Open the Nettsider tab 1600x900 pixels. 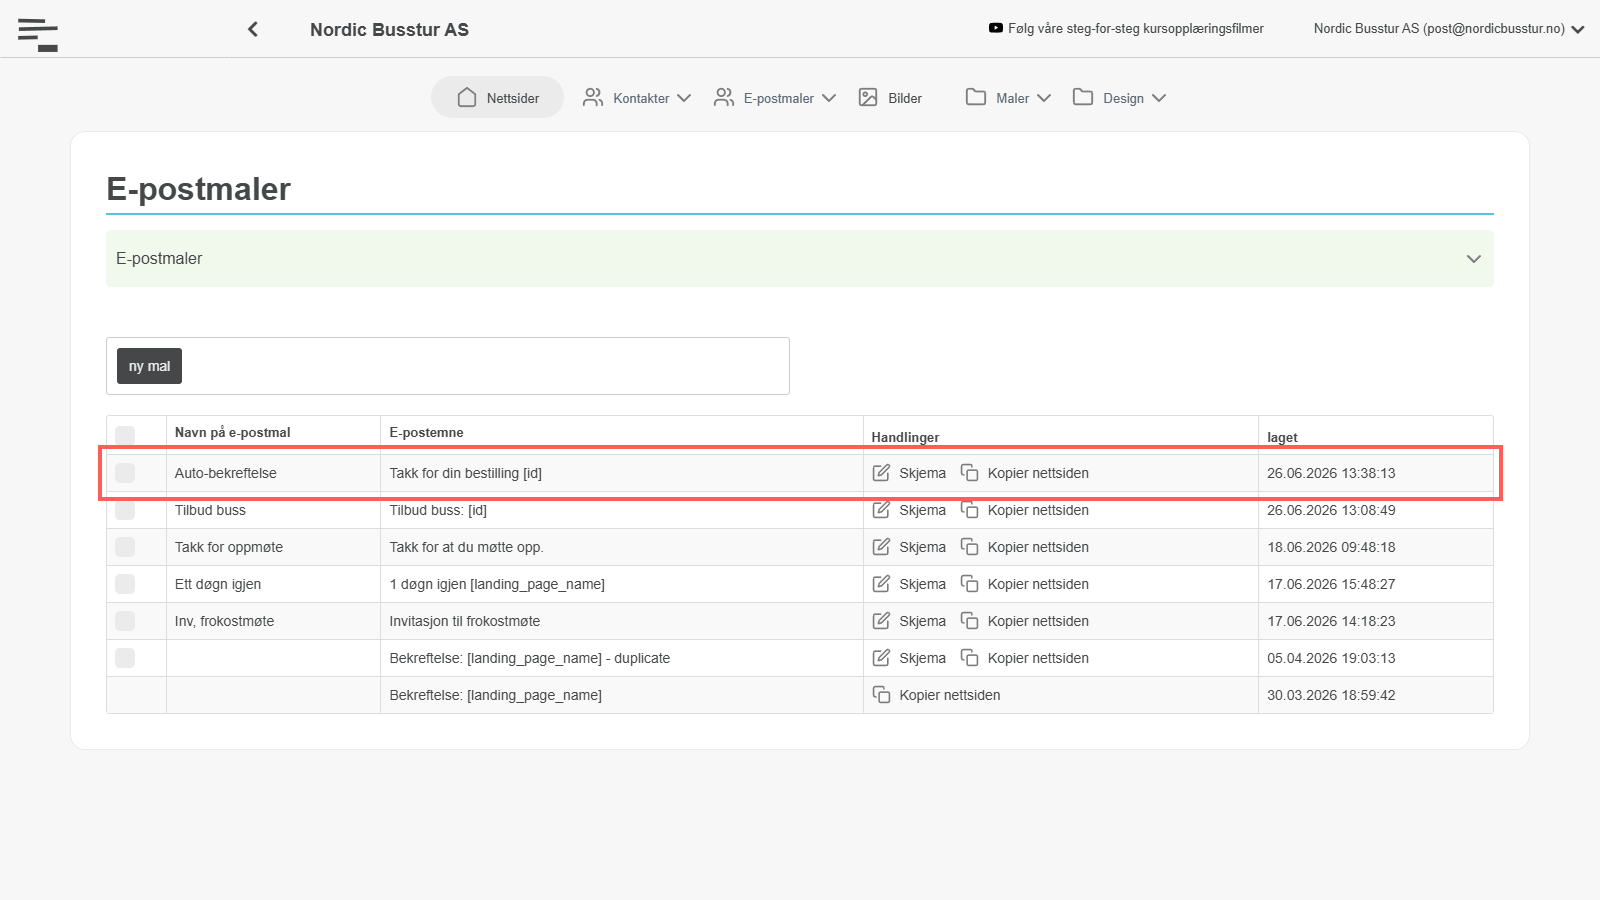tap(498, 97)
